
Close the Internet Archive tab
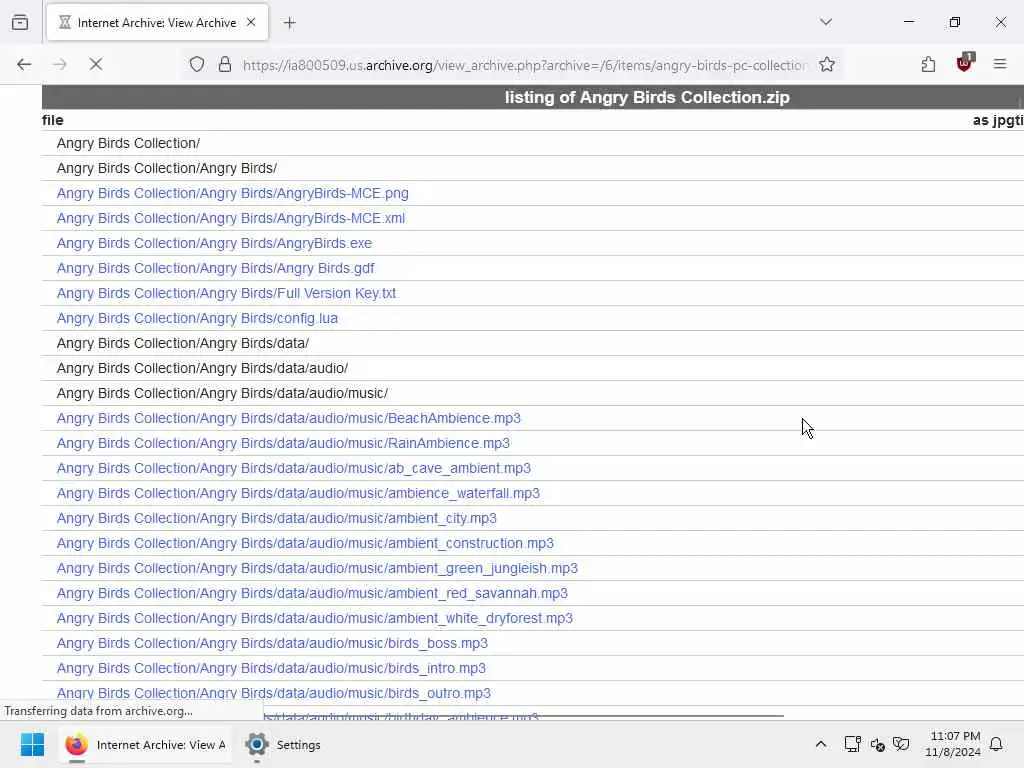coord(251,22)
